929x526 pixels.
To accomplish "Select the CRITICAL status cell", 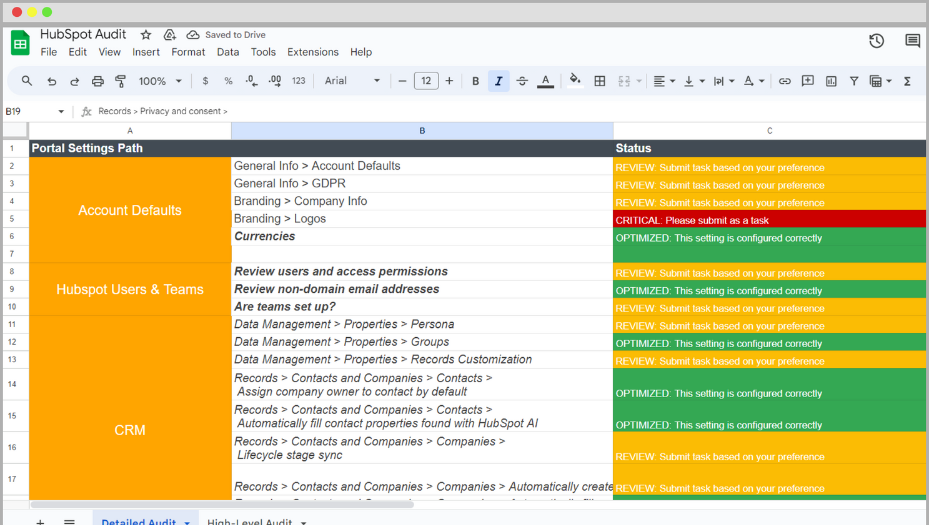I will 769,219.
